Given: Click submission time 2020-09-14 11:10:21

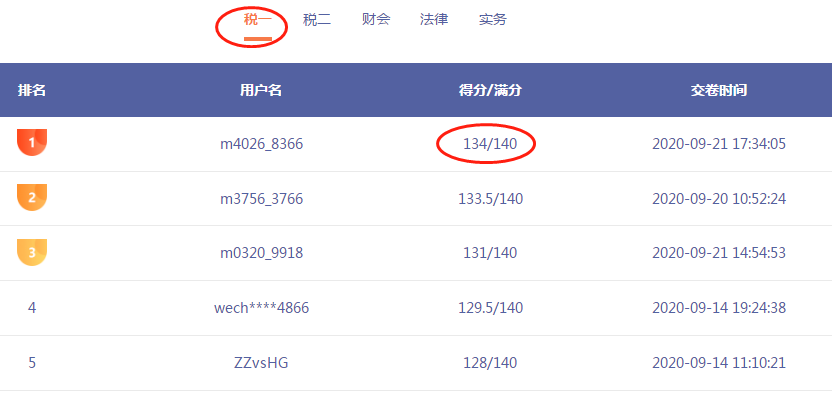Looking at the screenshot, I should click(x=719, y=363).
